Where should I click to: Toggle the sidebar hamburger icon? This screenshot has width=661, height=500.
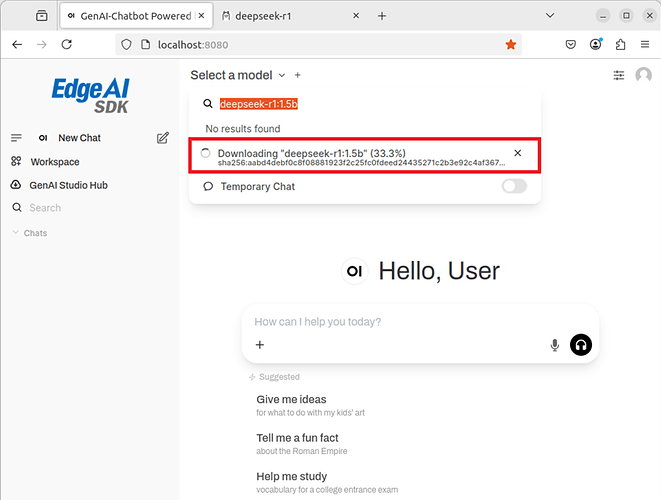click(16, 138)
